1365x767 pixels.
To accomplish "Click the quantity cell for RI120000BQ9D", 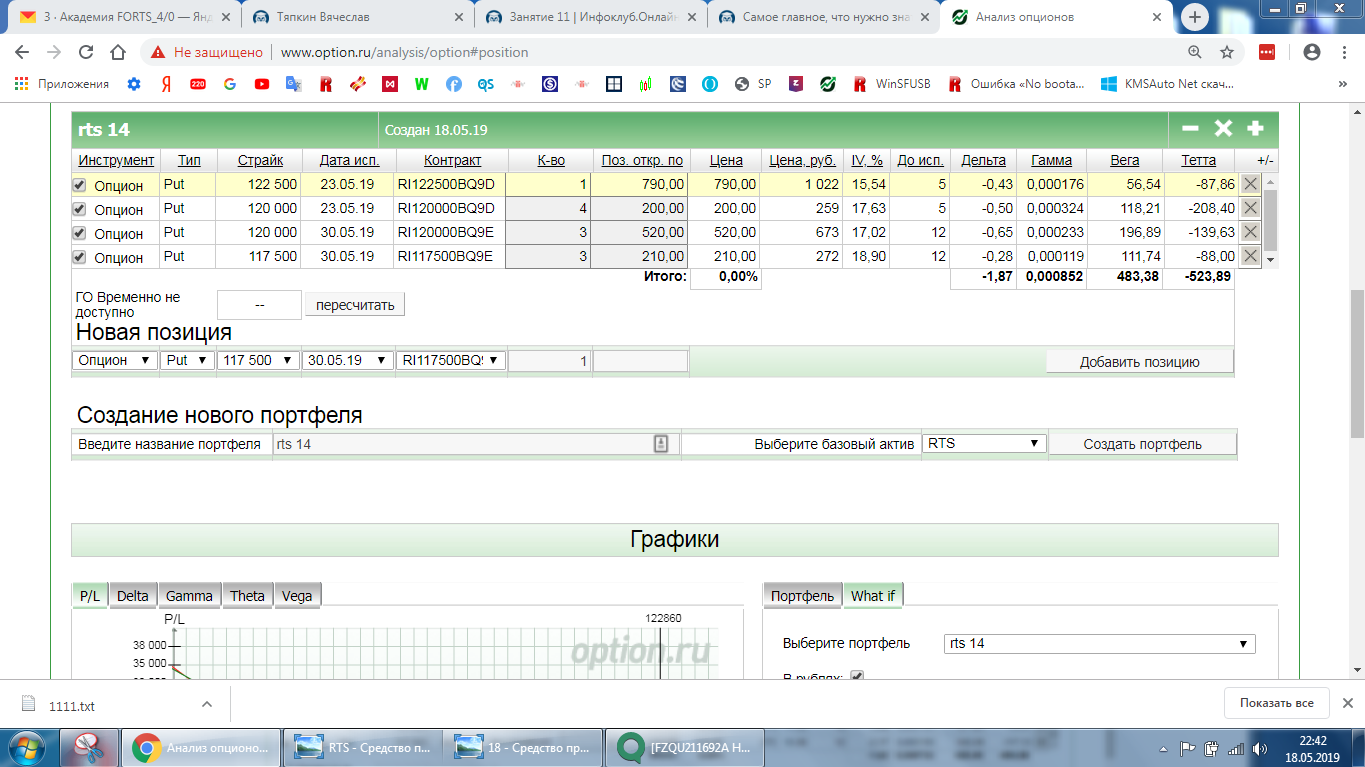I will tap(550, 209).
